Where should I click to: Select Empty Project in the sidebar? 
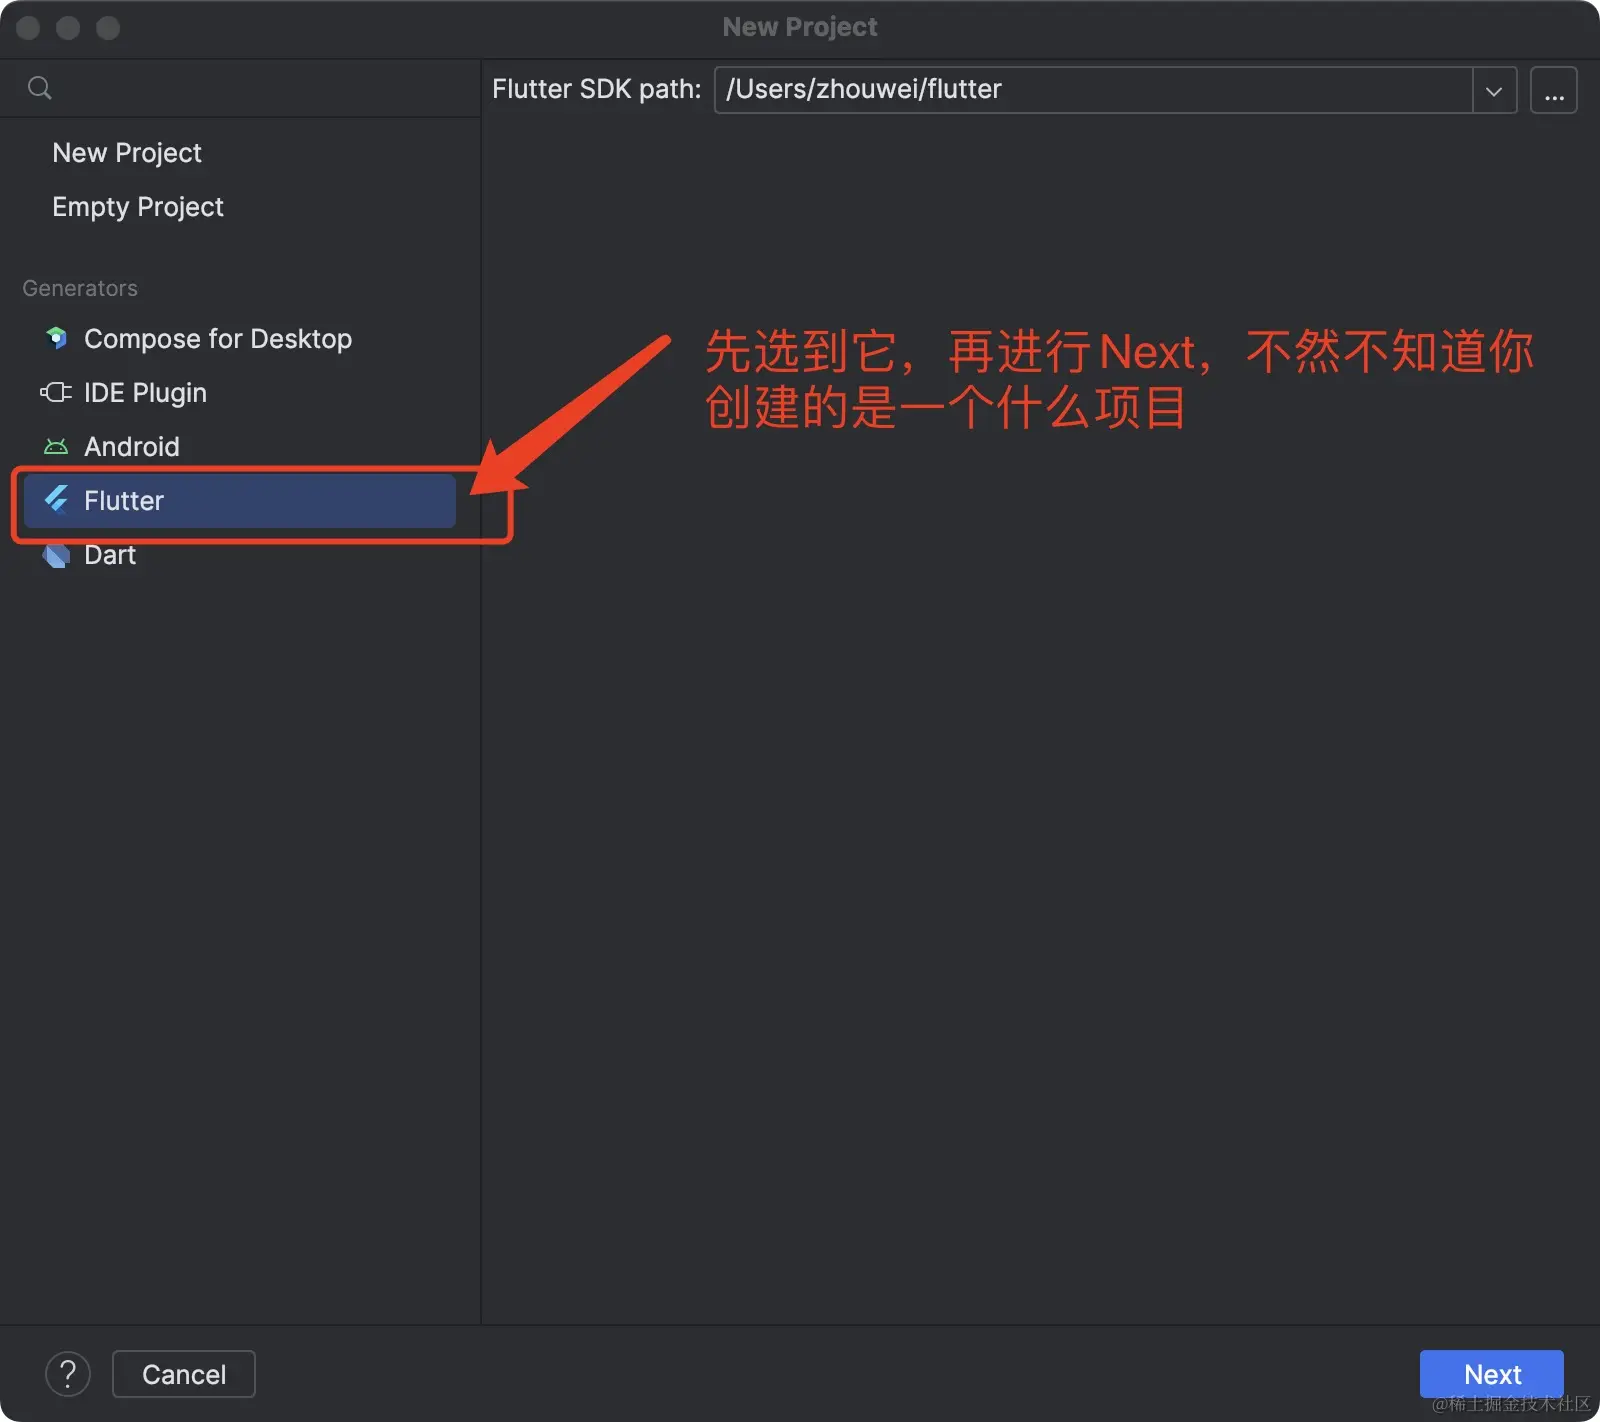[240, 207]
